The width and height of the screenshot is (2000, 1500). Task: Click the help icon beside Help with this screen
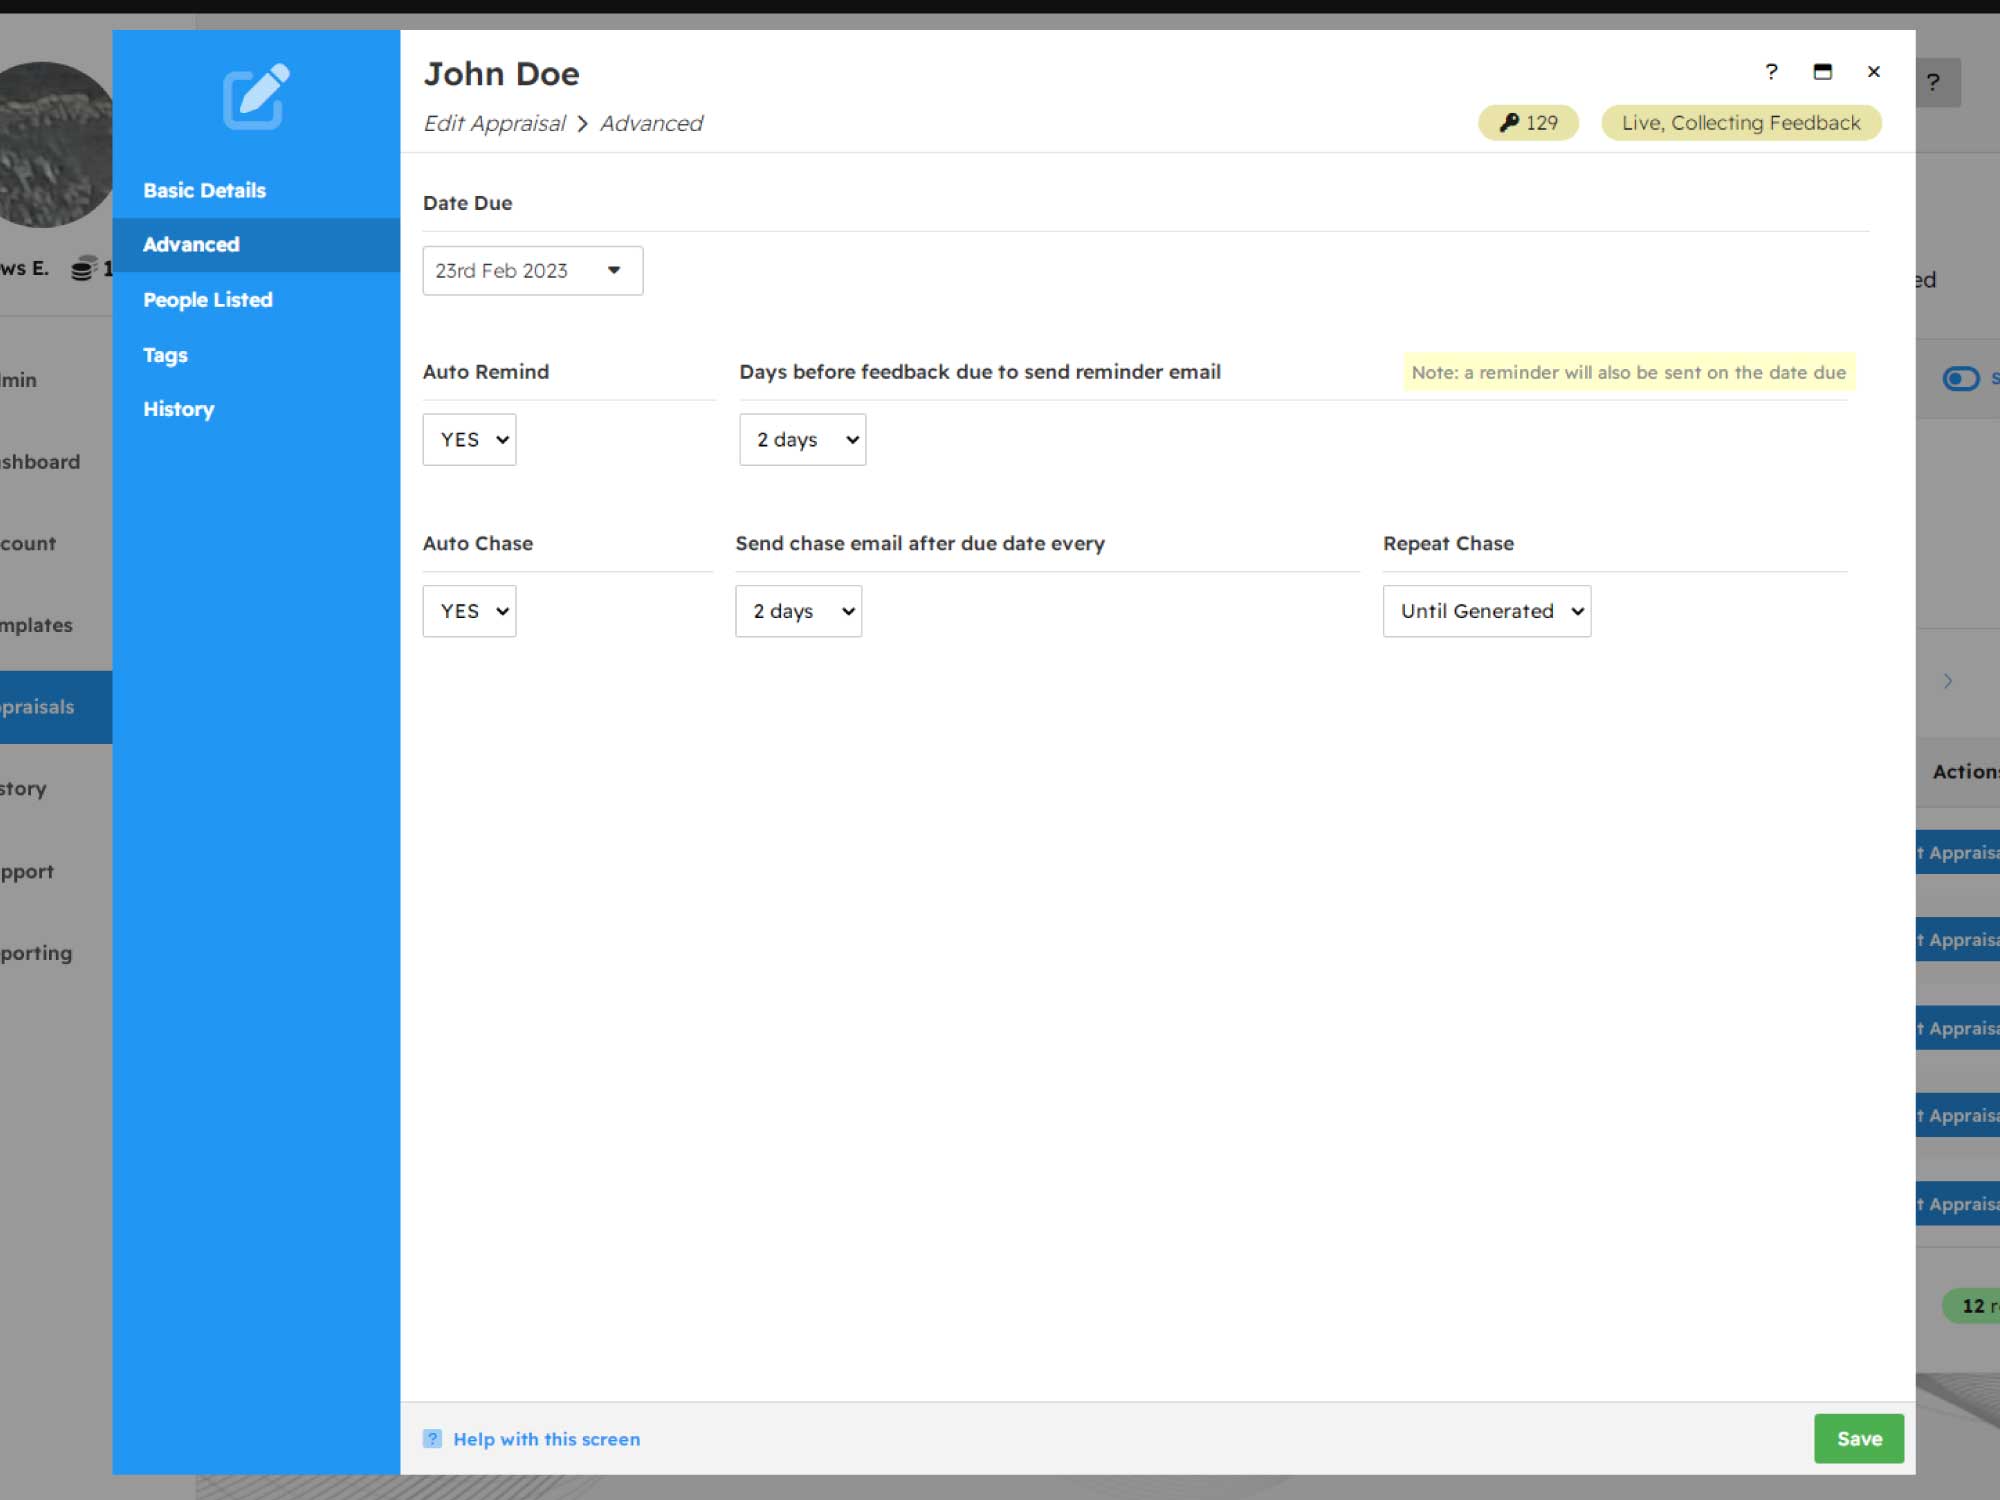coord(432,1439)
